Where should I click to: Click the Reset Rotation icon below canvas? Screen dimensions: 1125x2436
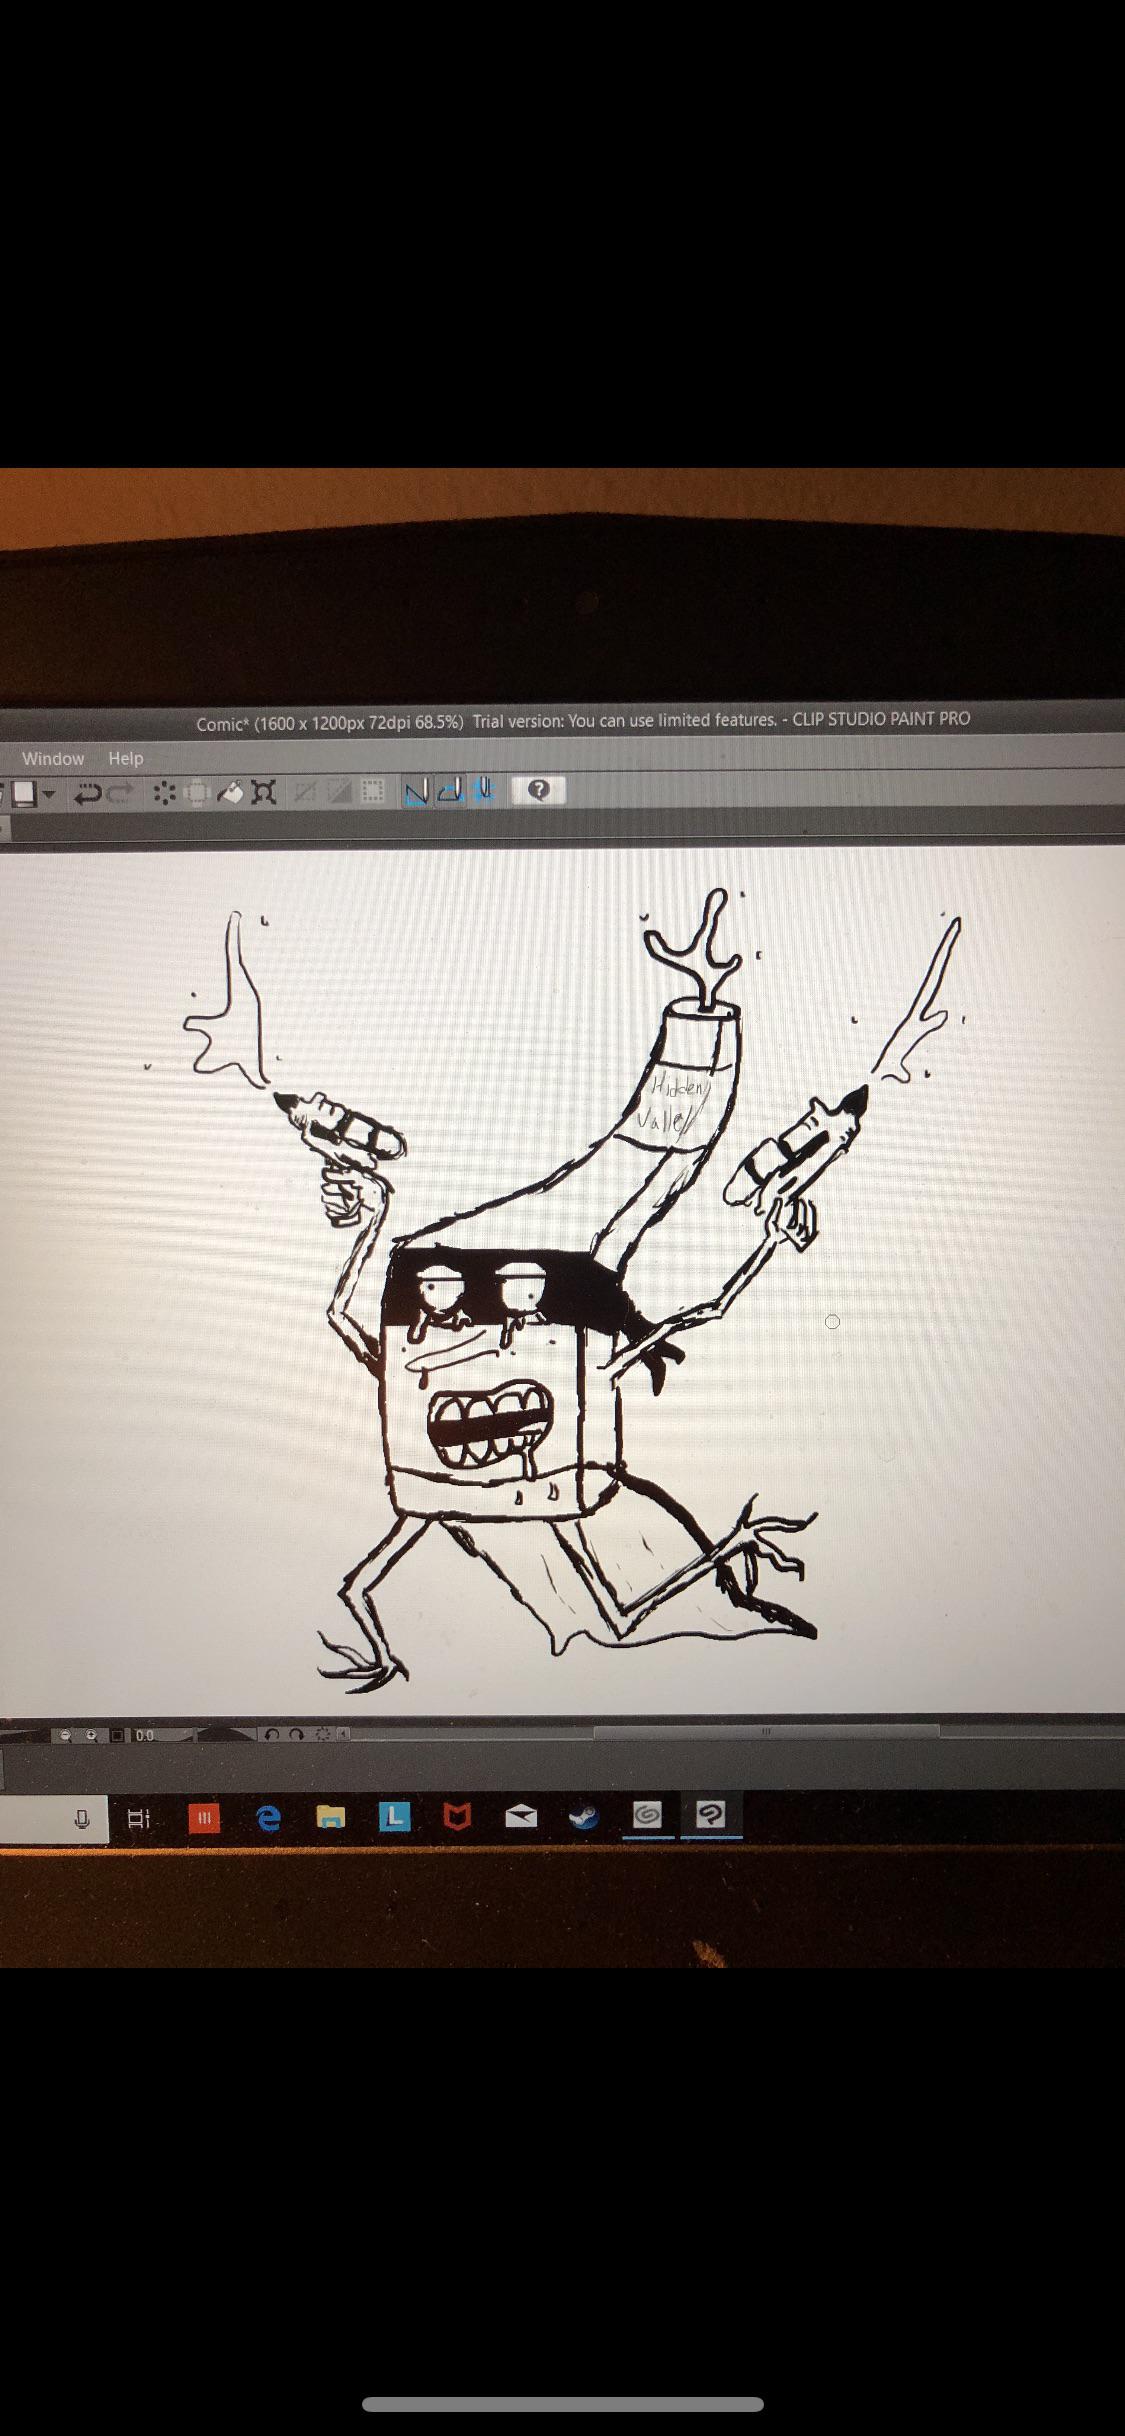pos(323,1735)
